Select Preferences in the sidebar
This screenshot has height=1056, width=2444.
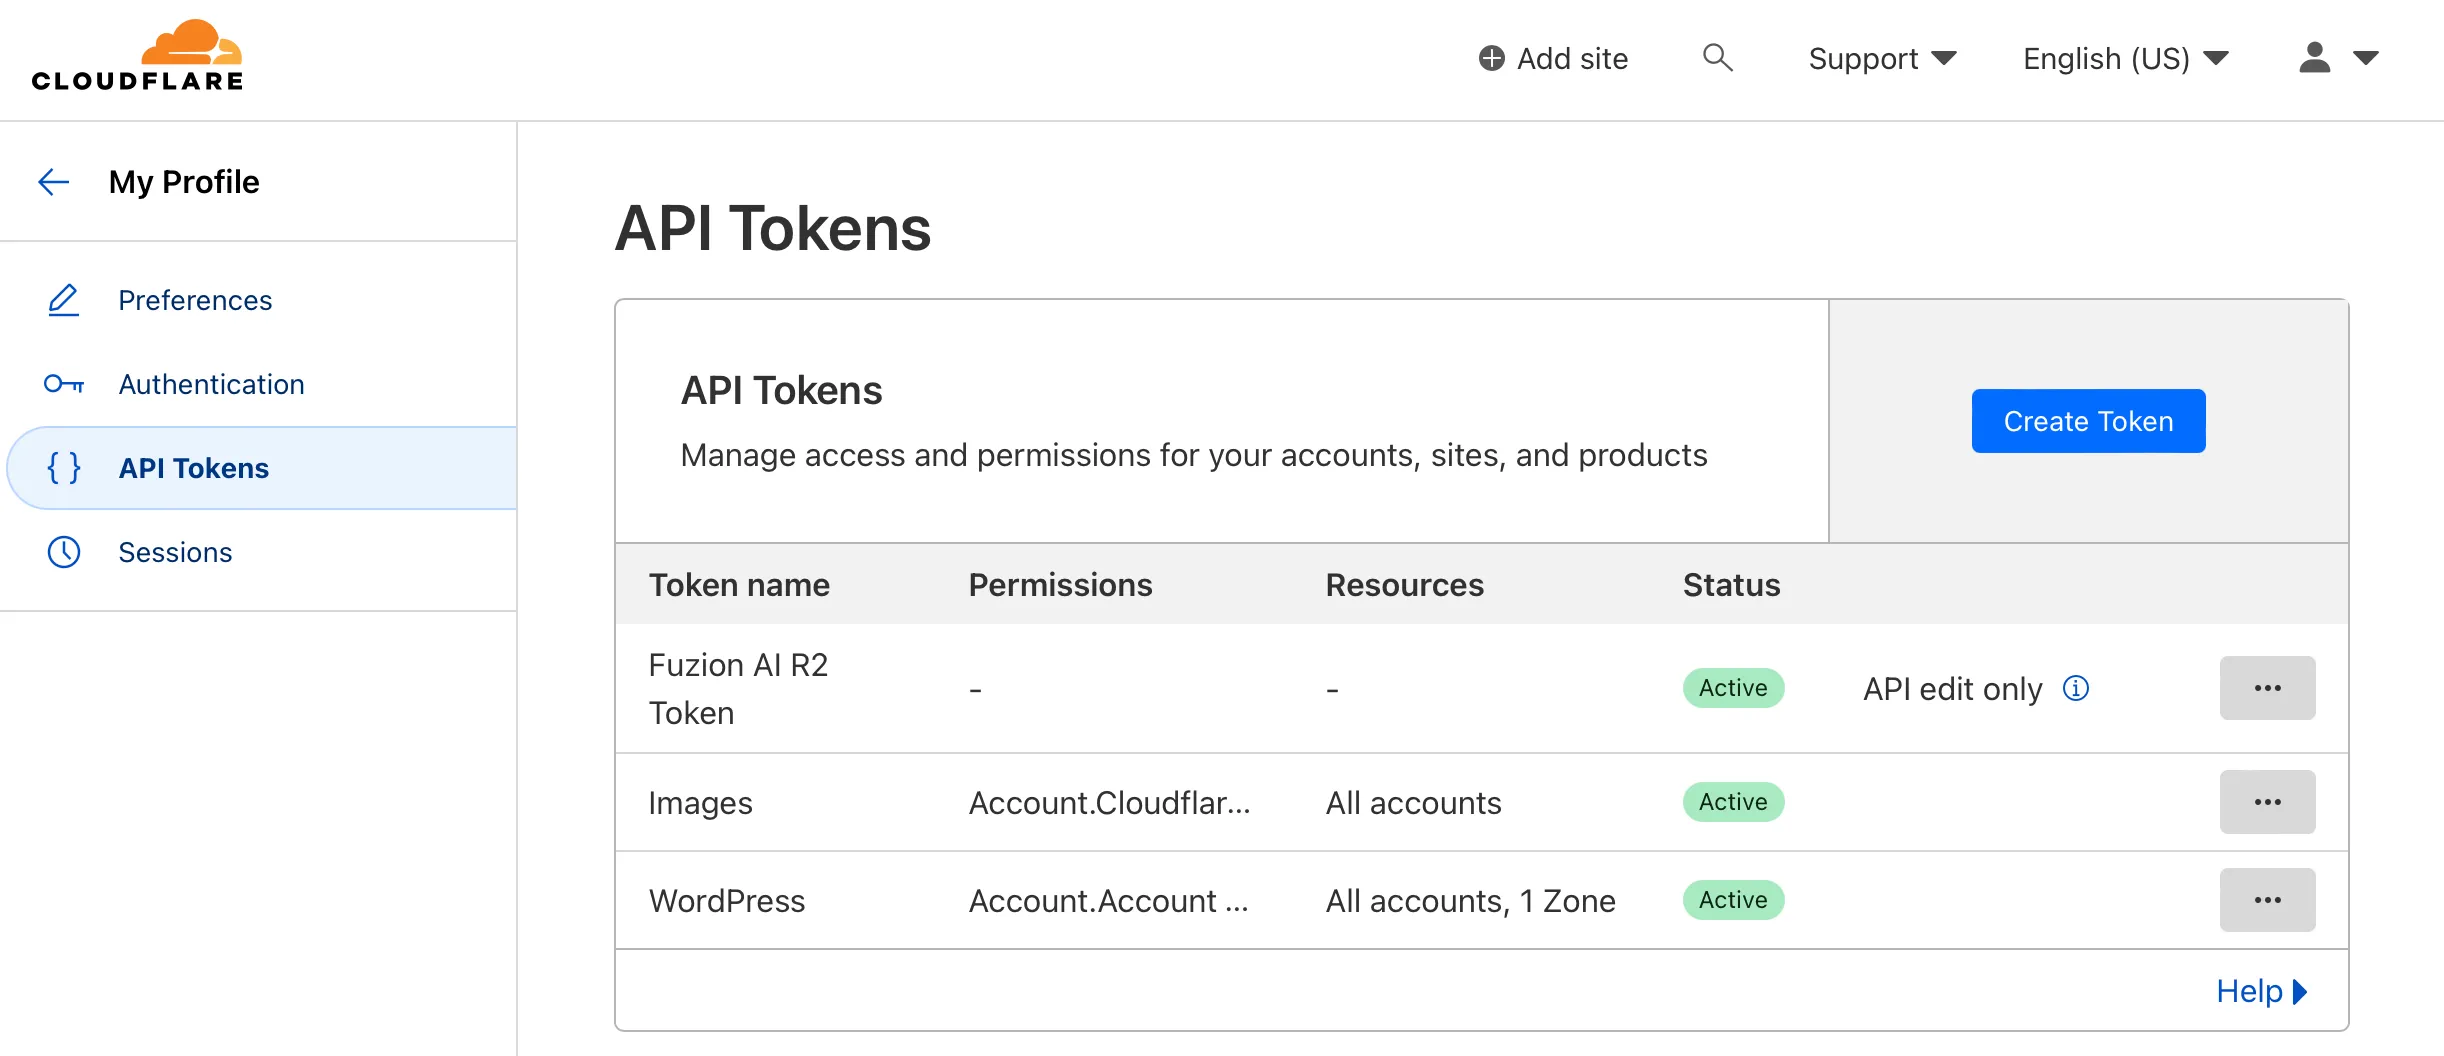(195, 300)
